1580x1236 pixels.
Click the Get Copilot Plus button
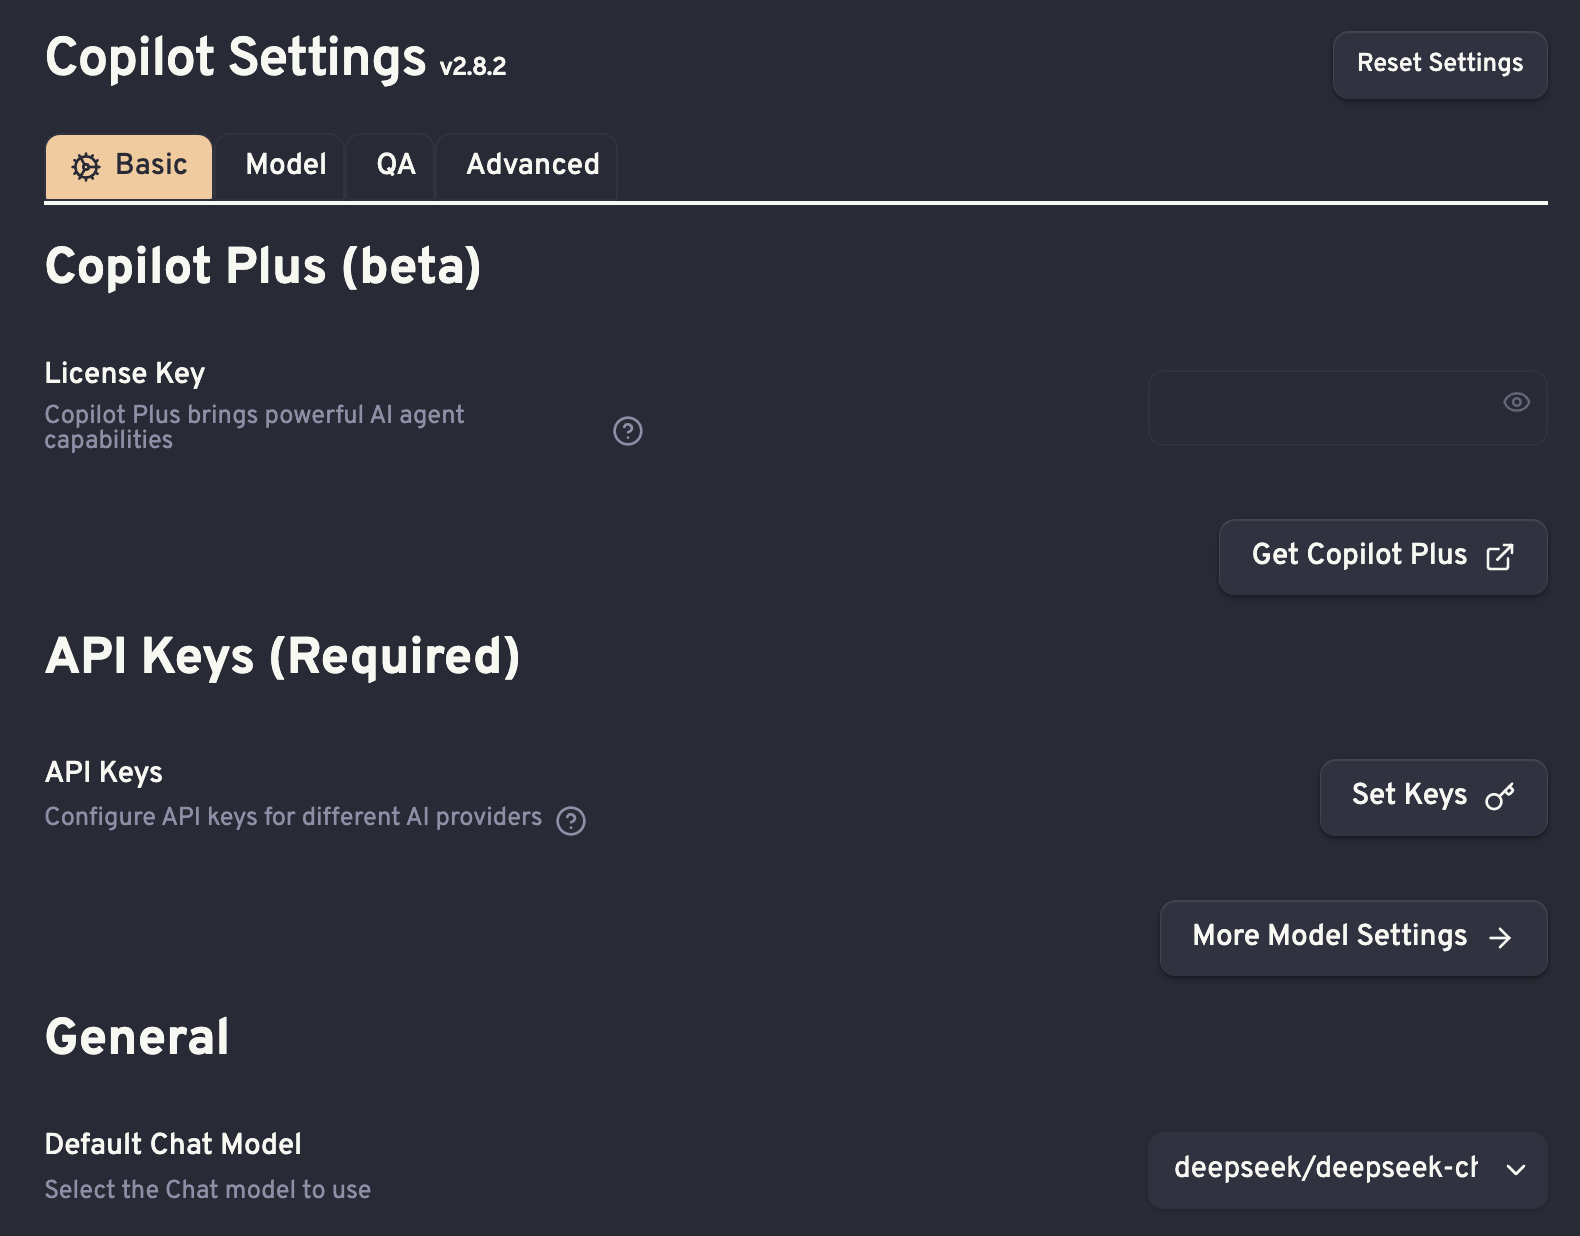1383,557
